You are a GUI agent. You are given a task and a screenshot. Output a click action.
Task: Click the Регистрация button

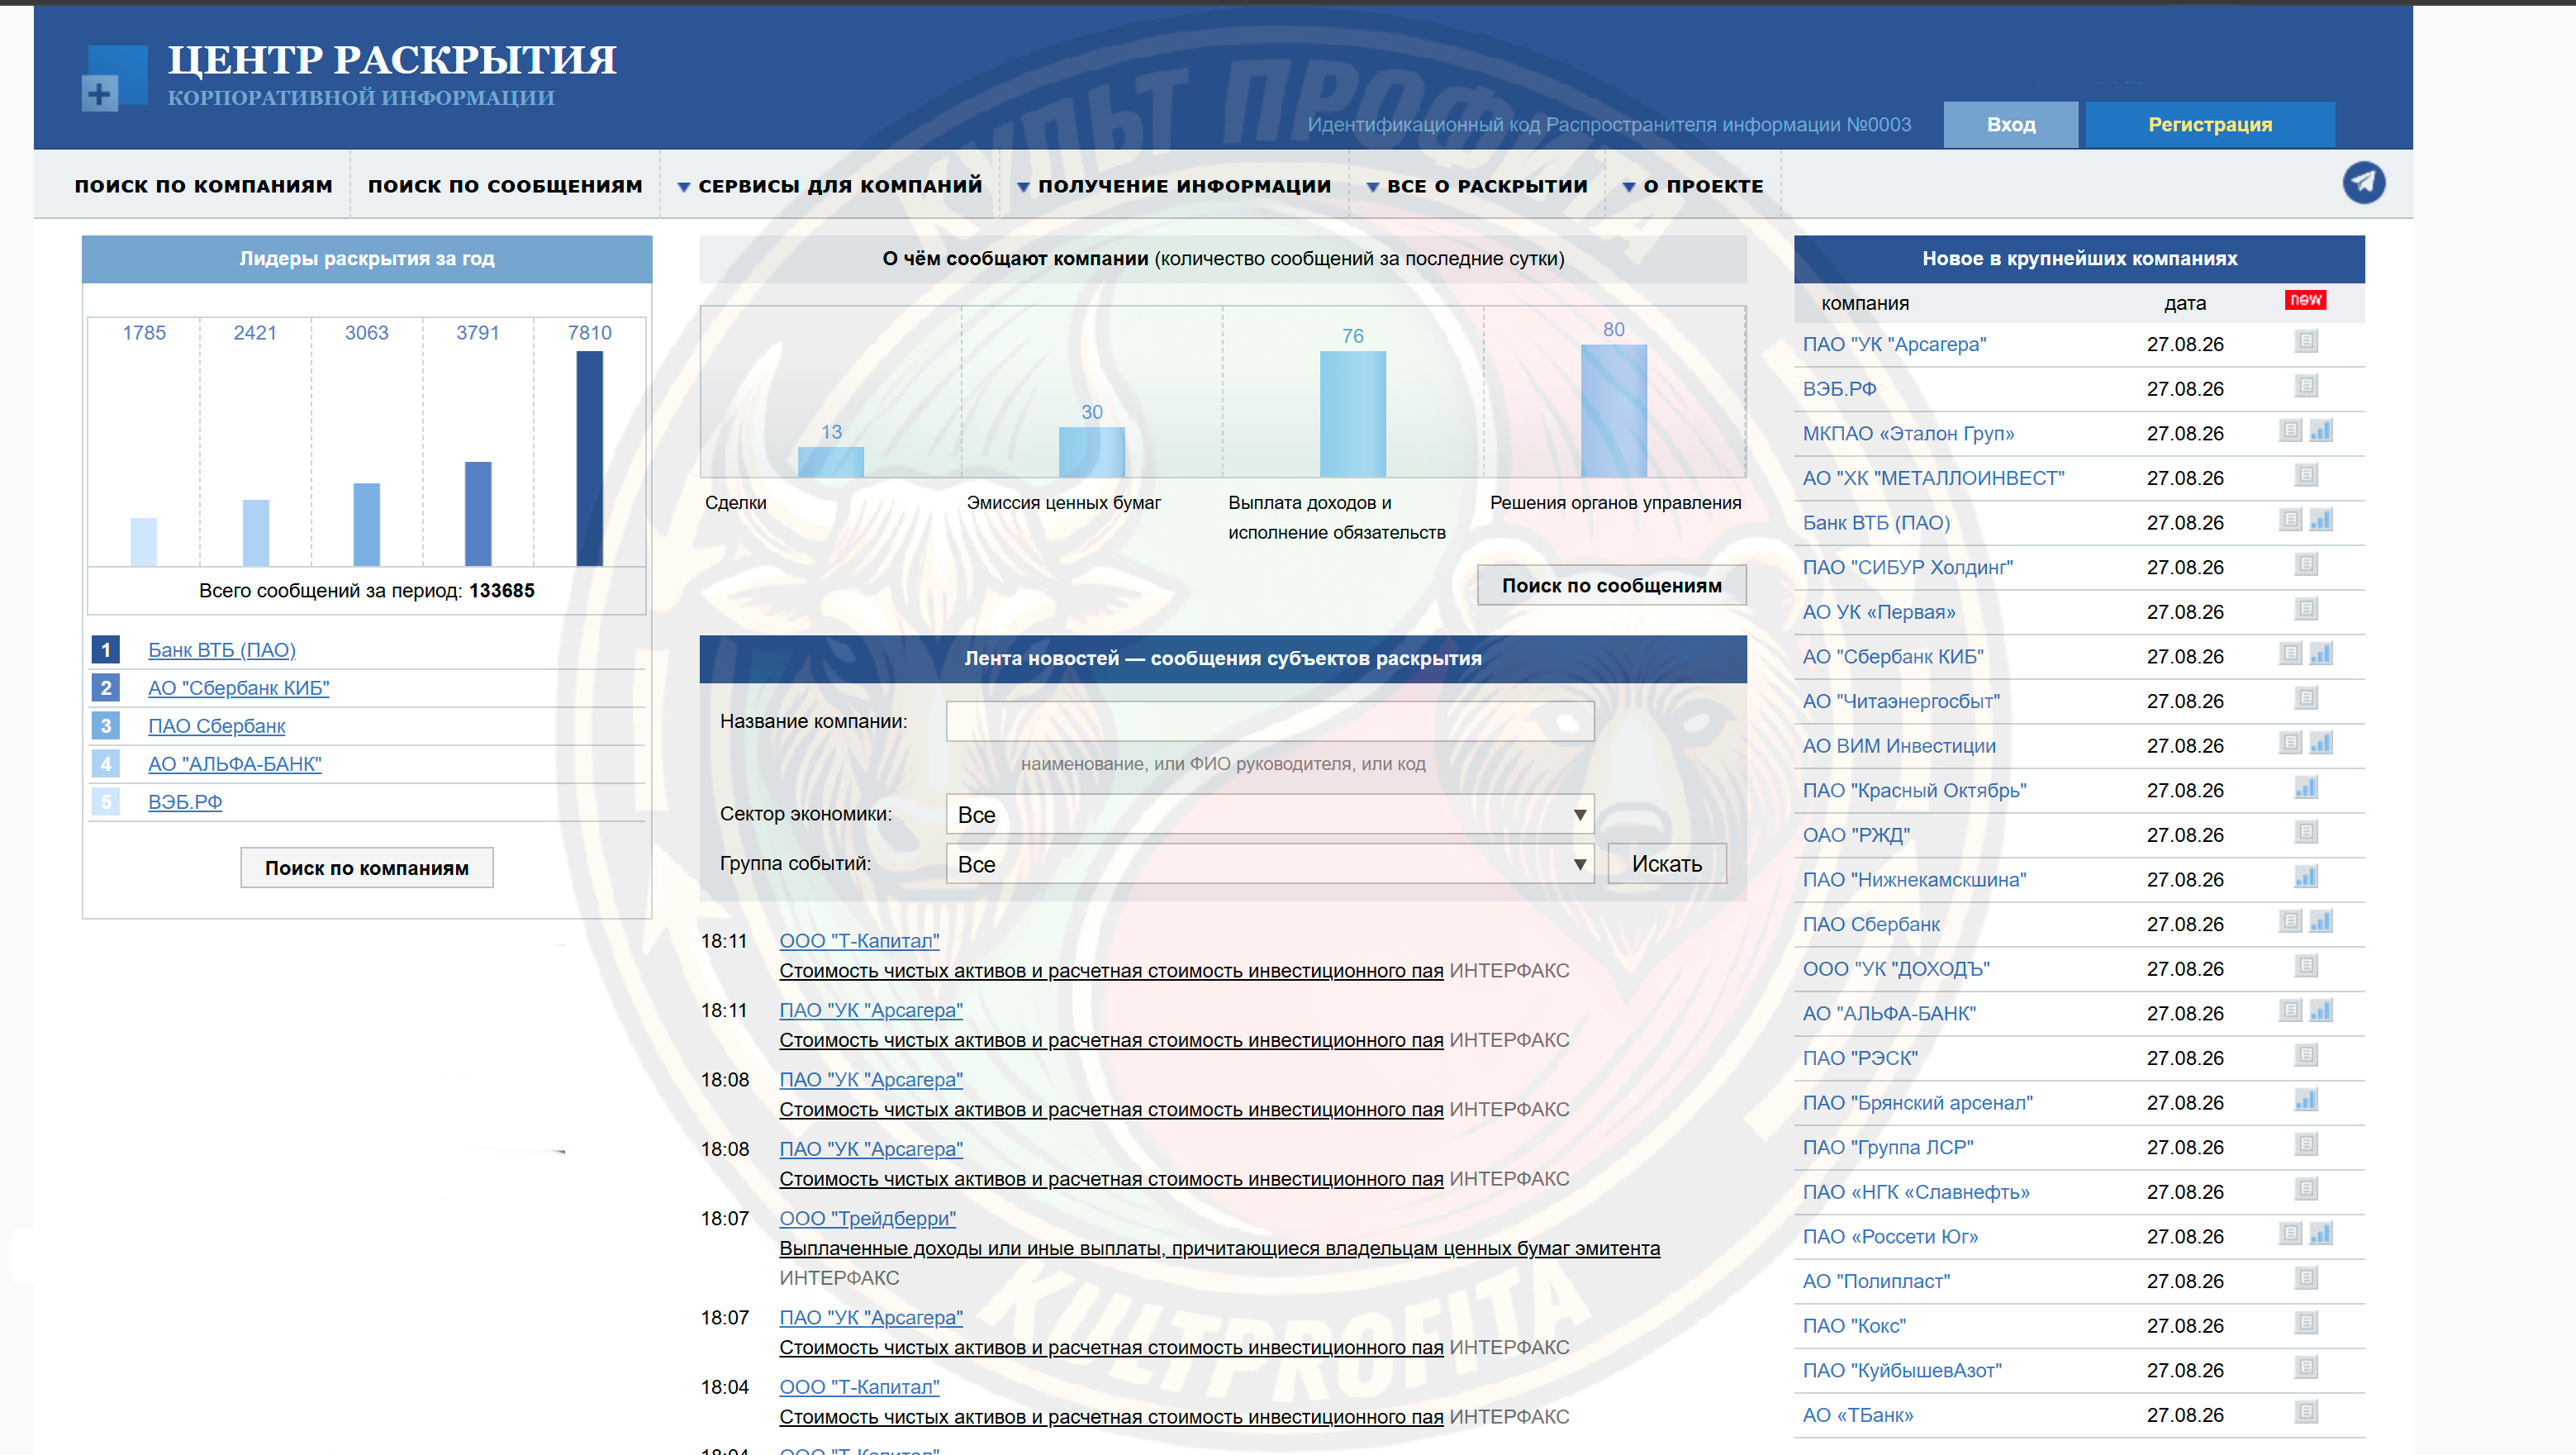tap(2209, 125)
